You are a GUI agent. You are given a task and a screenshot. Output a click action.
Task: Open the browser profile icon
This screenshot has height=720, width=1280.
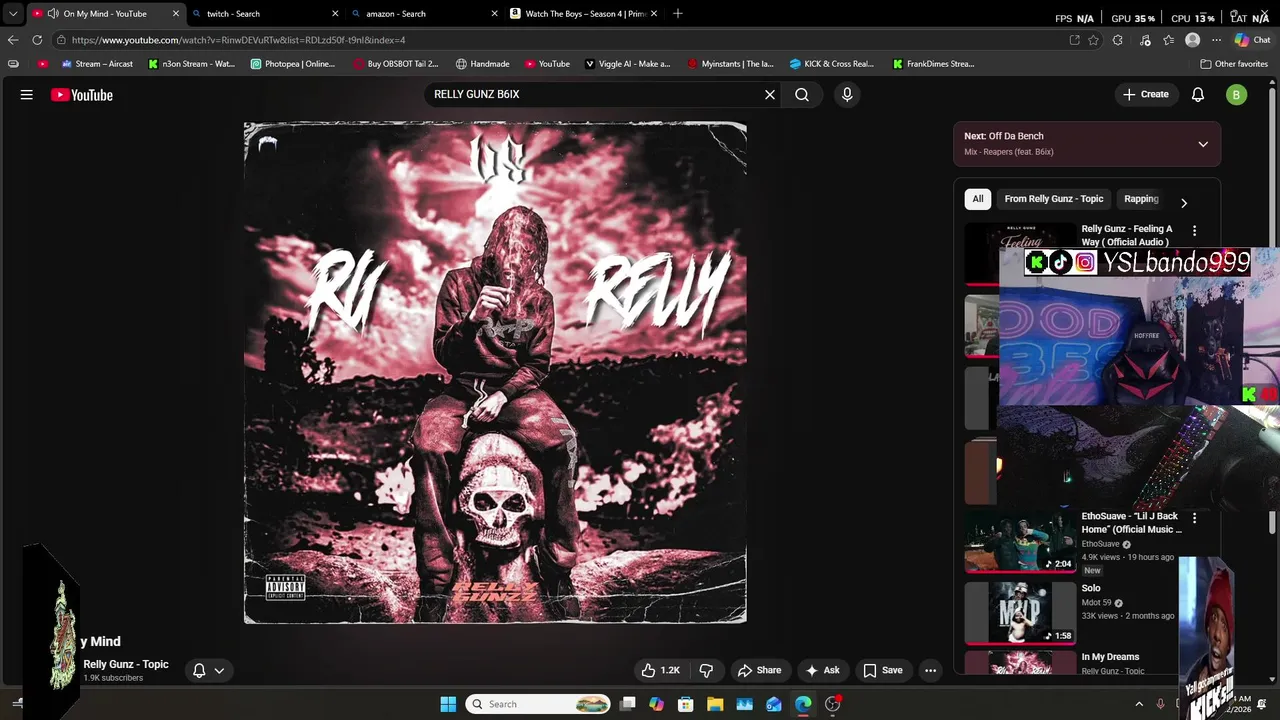tap(1192, 40)
